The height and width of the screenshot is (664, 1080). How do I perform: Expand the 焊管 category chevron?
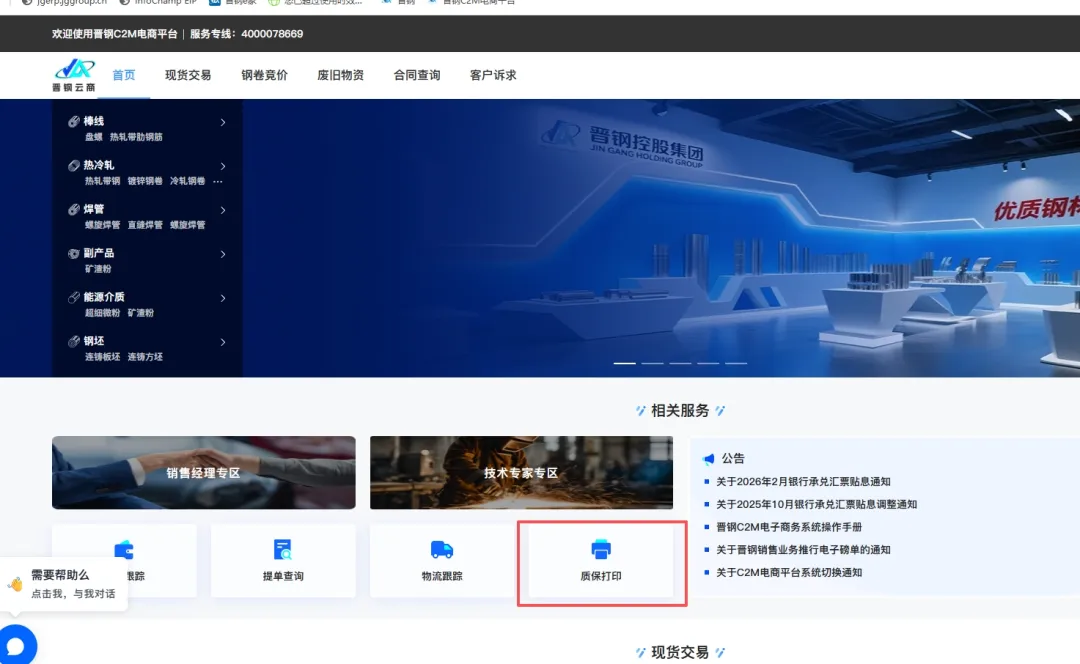[x=222, y=210]
